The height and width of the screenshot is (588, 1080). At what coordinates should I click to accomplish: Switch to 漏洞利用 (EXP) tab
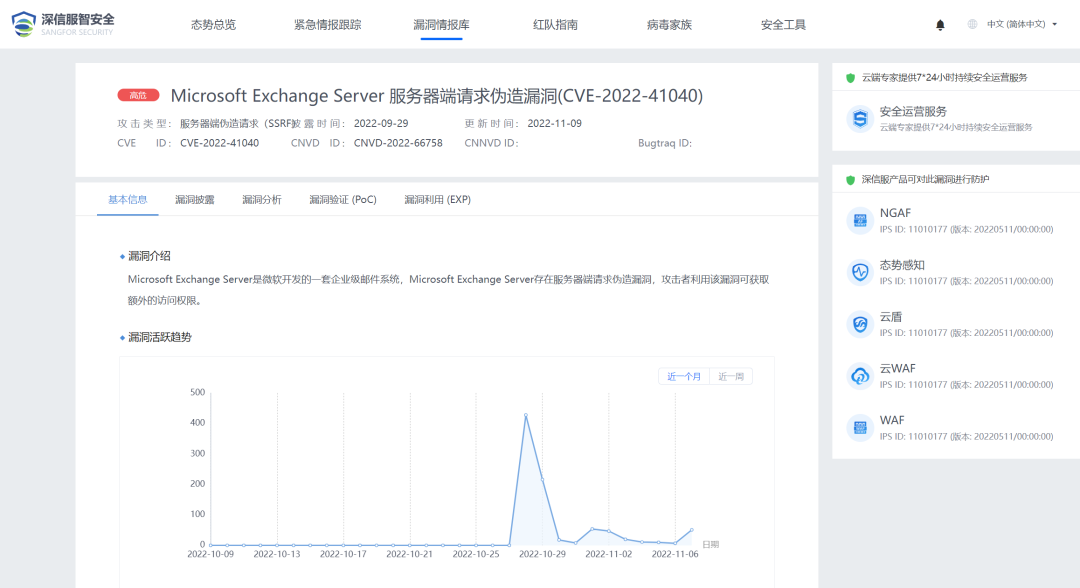click(437, 200)
